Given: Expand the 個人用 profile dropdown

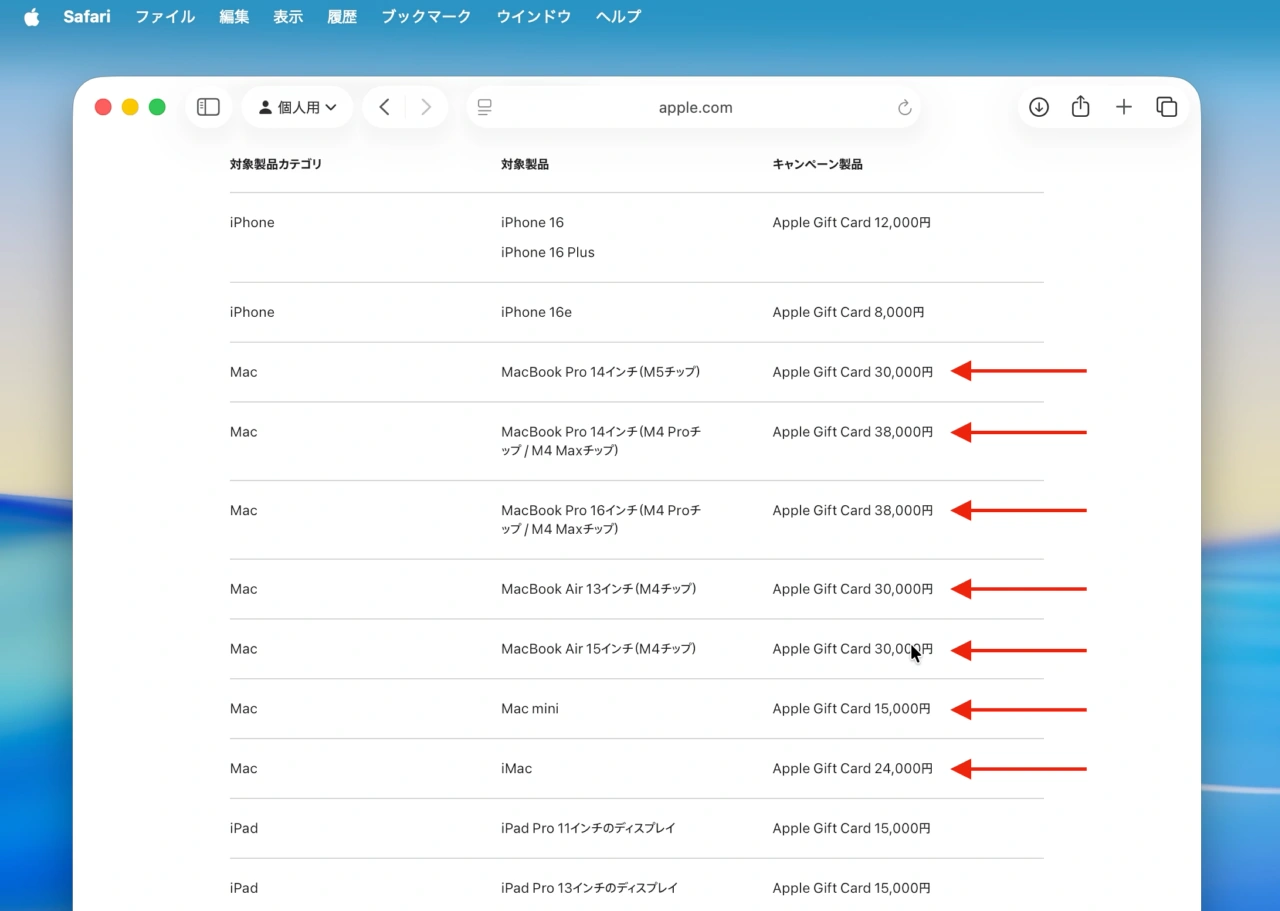Looking at the screenshot, I should click(x=297, y=107).
